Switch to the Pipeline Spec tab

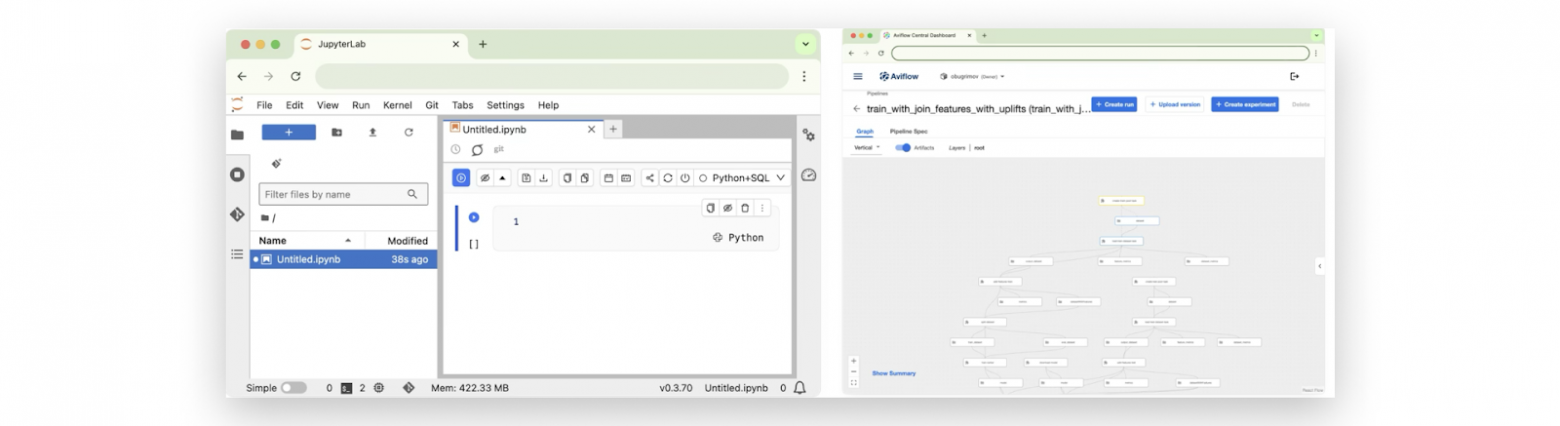pyautogui.click(x=908, y=131)
